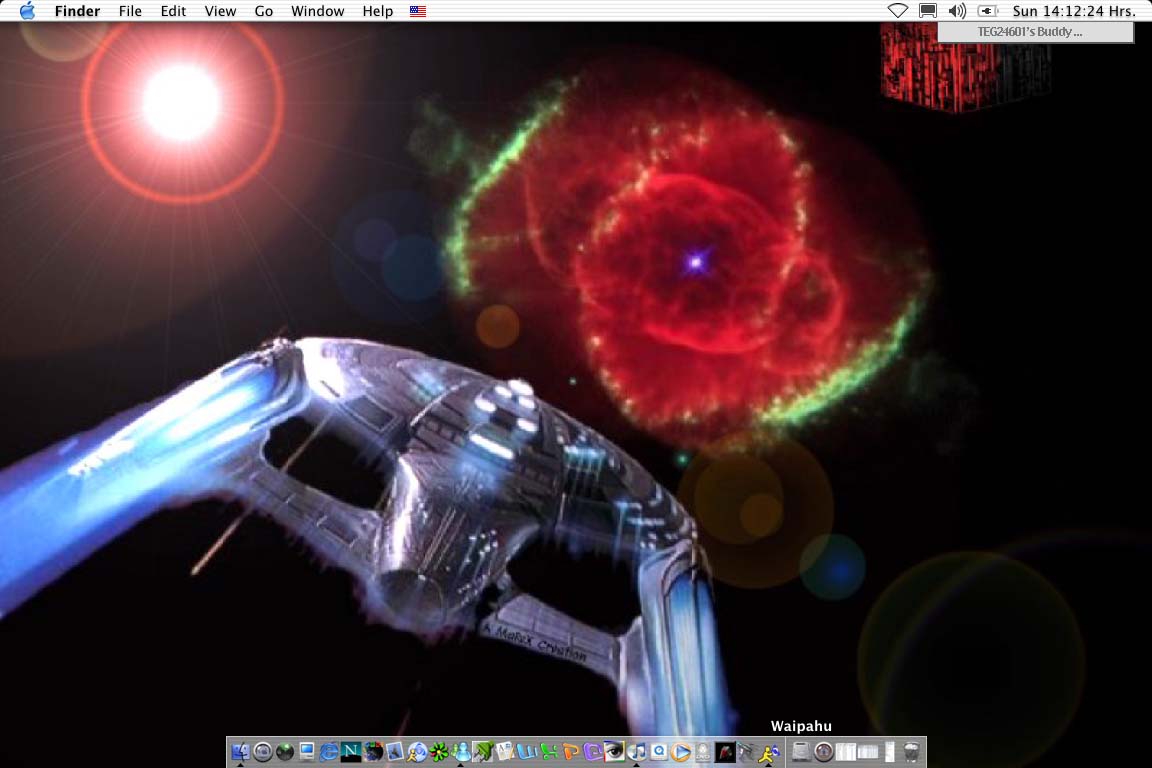This screenshot has height=768, width=1152.
Task: Open the Trash in the Dock
Action: pyautogui.click(x=912, y=752)
